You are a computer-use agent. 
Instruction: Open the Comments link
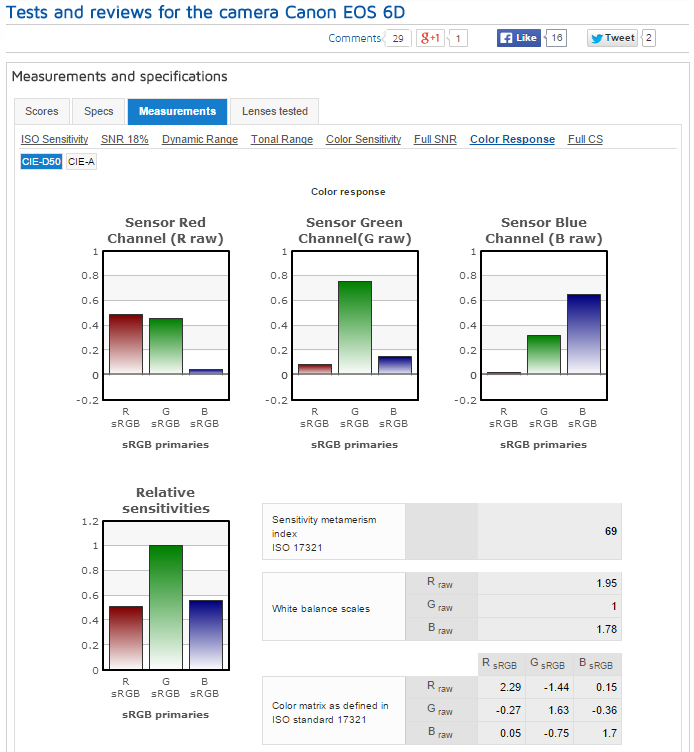354,38
